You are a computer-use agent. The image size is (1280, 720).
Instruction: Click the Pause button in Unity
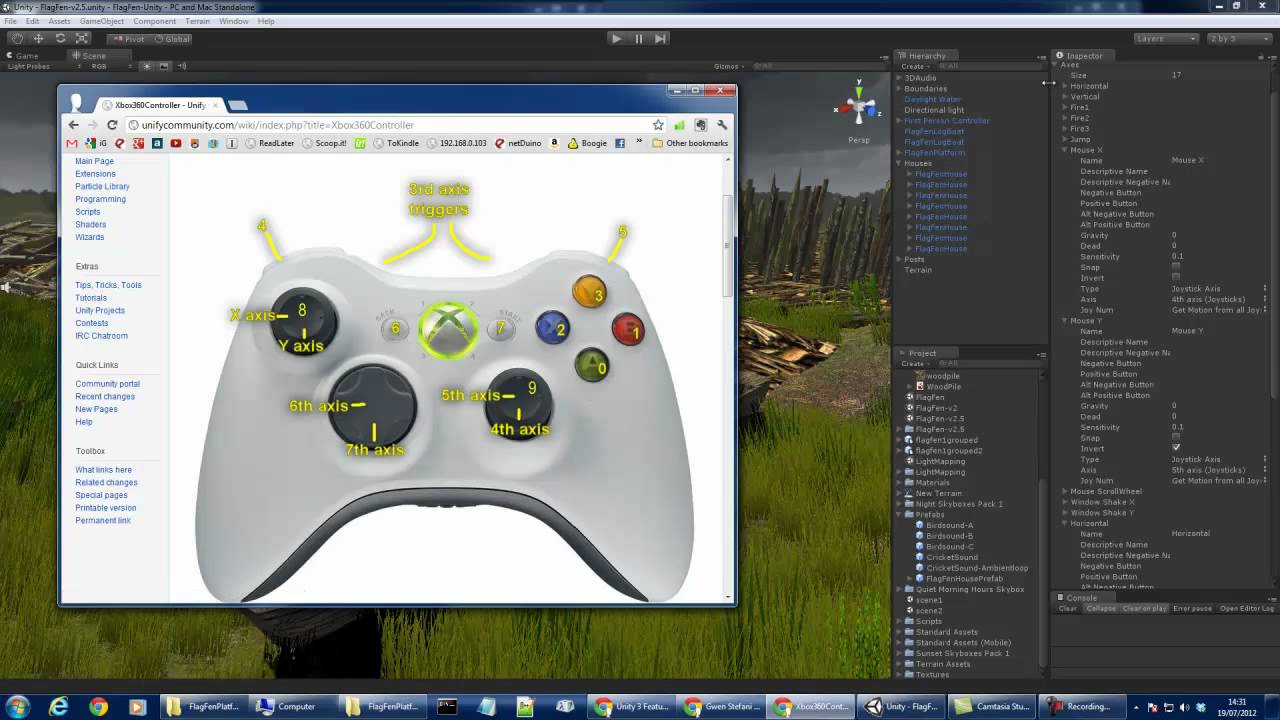click(x=638, y=38)
